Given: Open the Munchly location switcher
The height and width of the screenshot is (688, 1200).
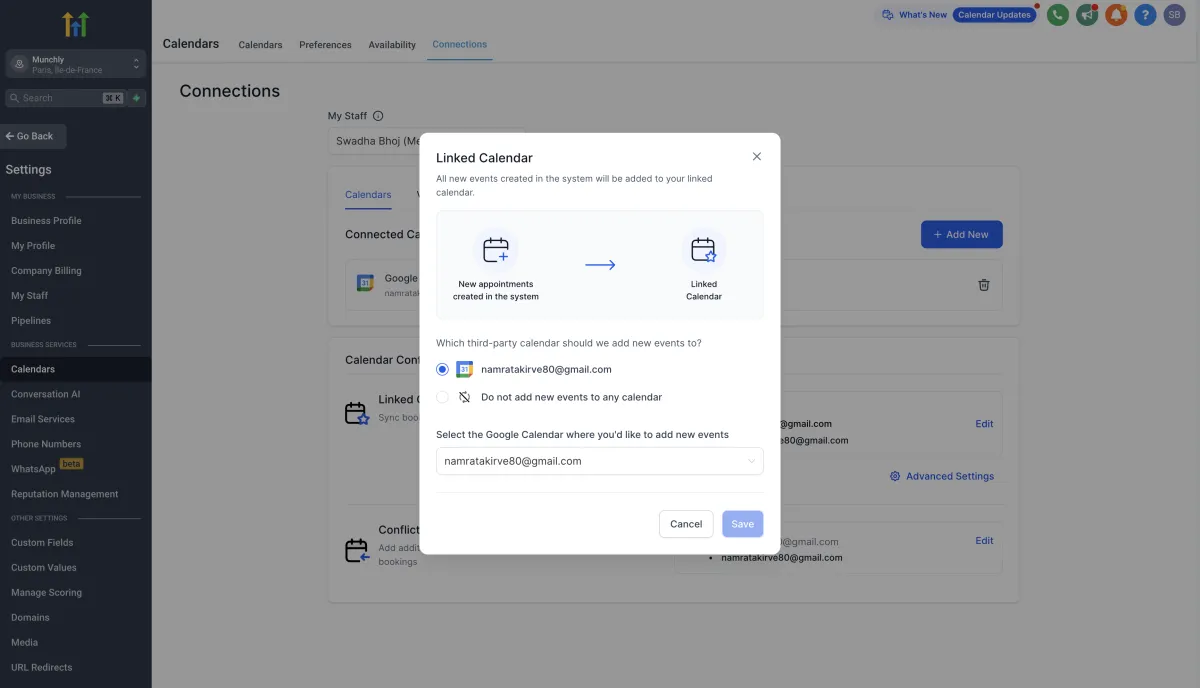Looking at the screenshot, I should 76,64.
